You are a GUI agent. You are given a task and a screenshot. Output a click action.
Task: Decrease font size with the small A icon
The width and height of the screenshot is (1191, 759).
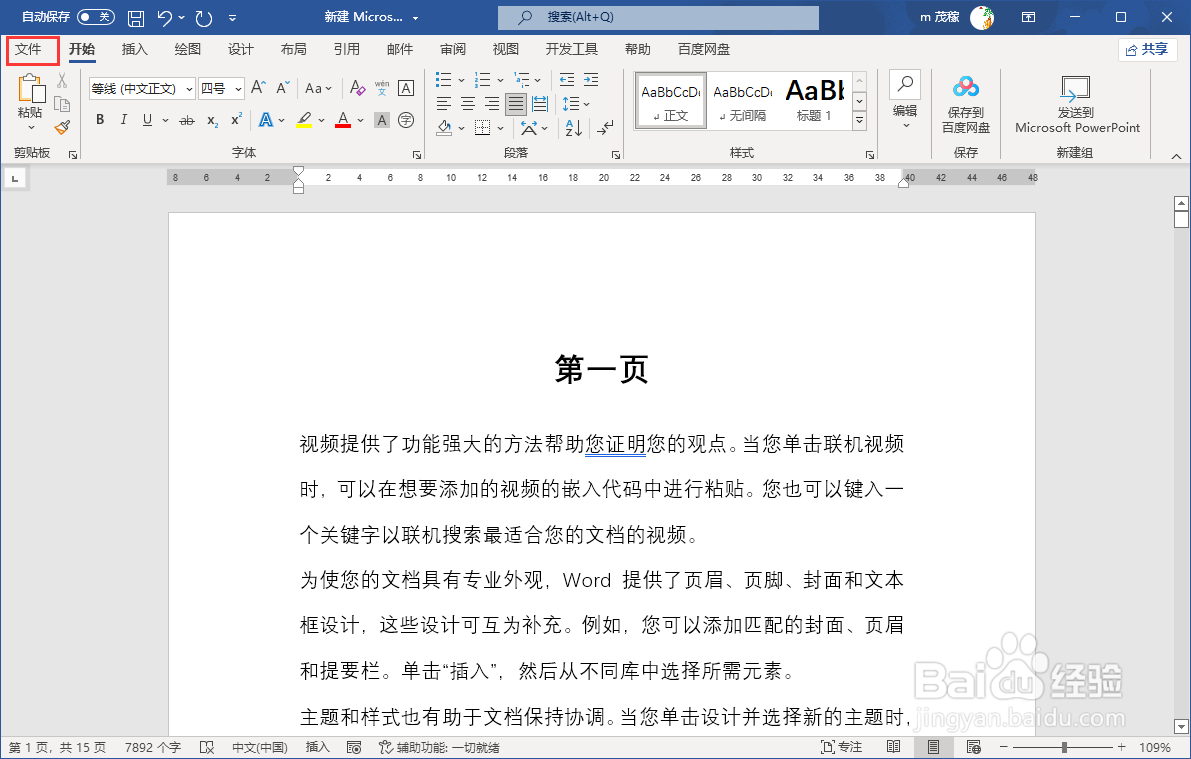tap(283, 88)
